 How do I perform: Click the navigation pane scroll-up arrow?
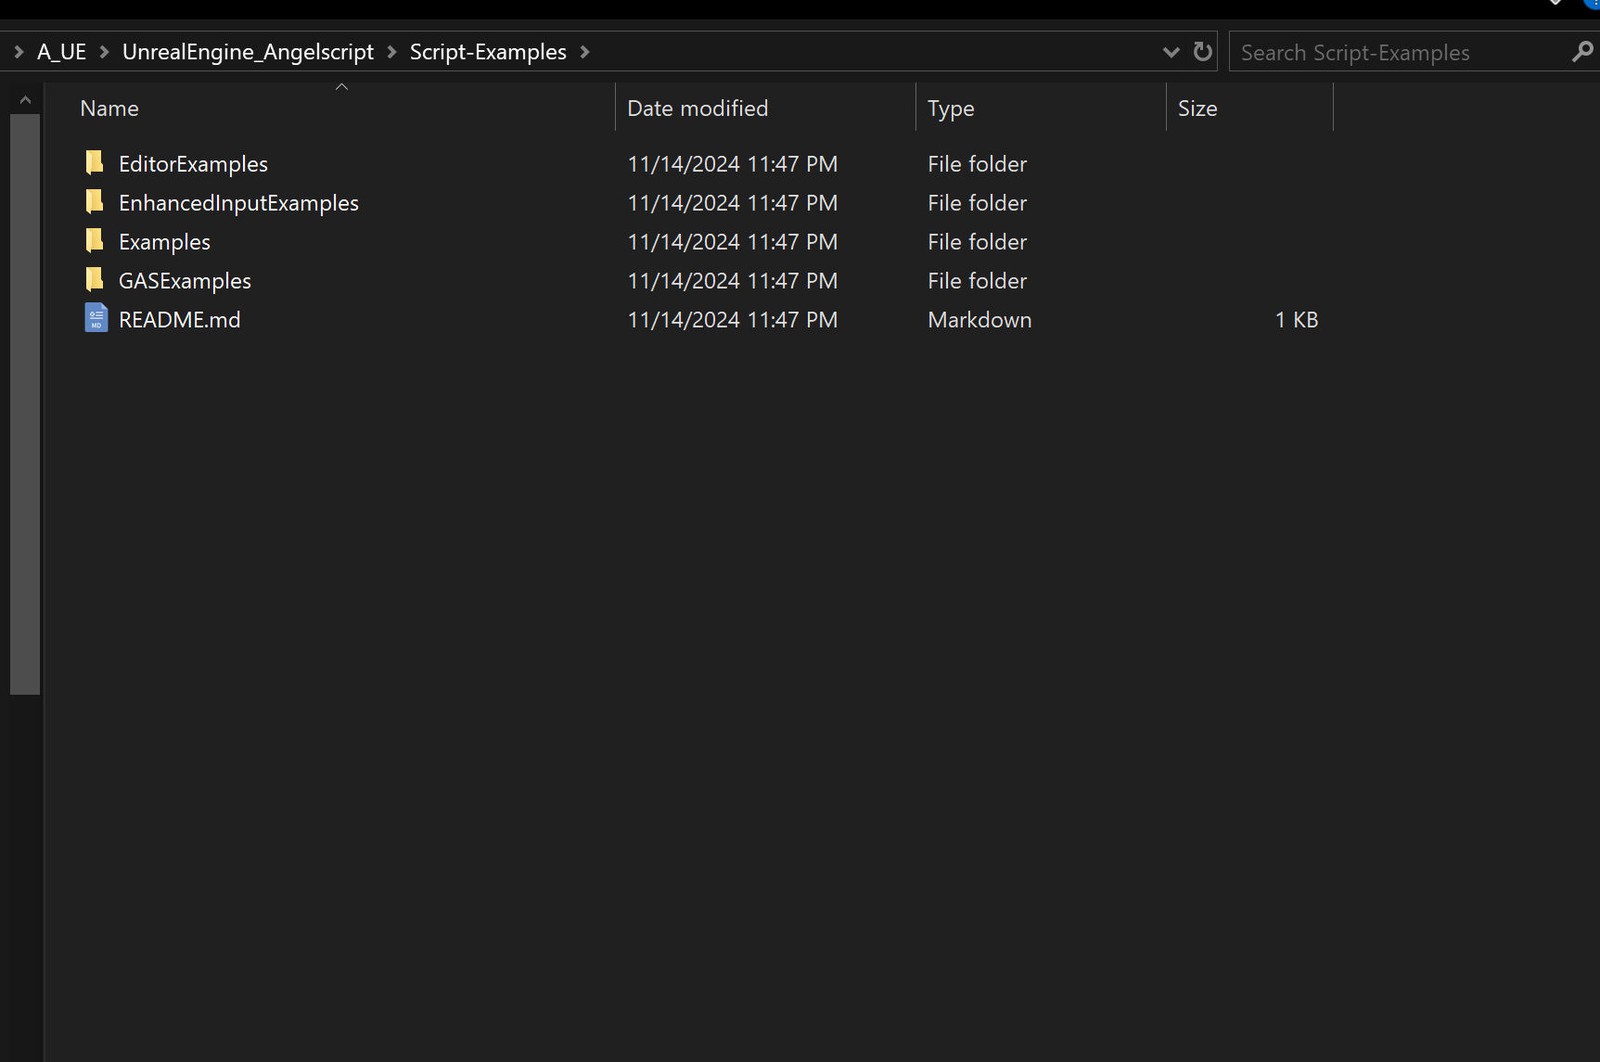coord(25,99)
